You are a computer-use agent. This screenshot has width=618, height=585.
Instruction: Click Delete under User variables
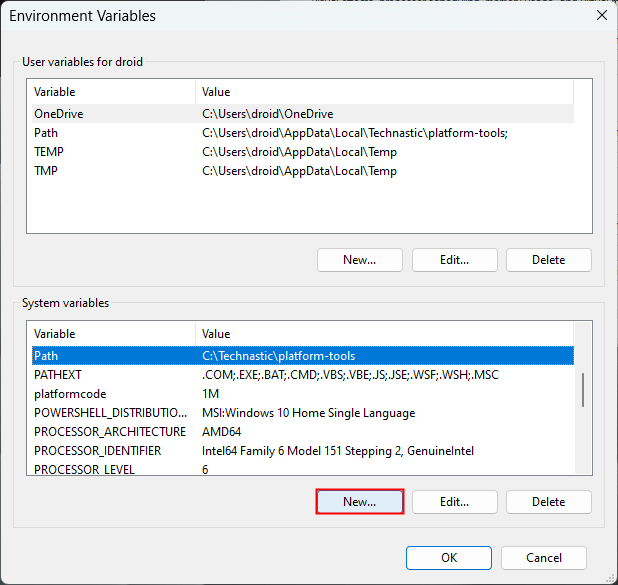pyautogui.click(x=548, y=260)
